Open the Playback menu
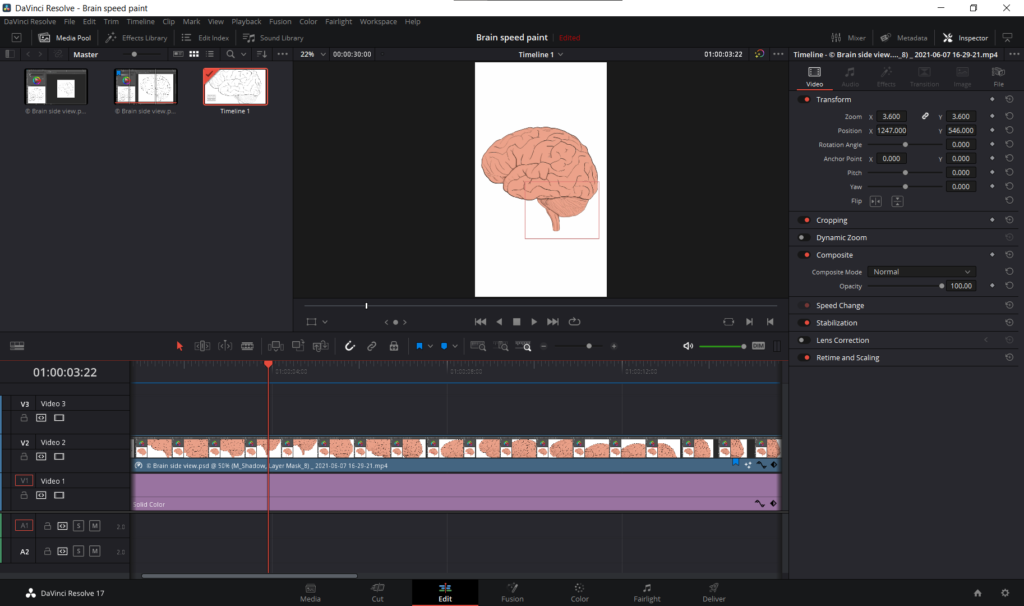 (x=246, y=20)
